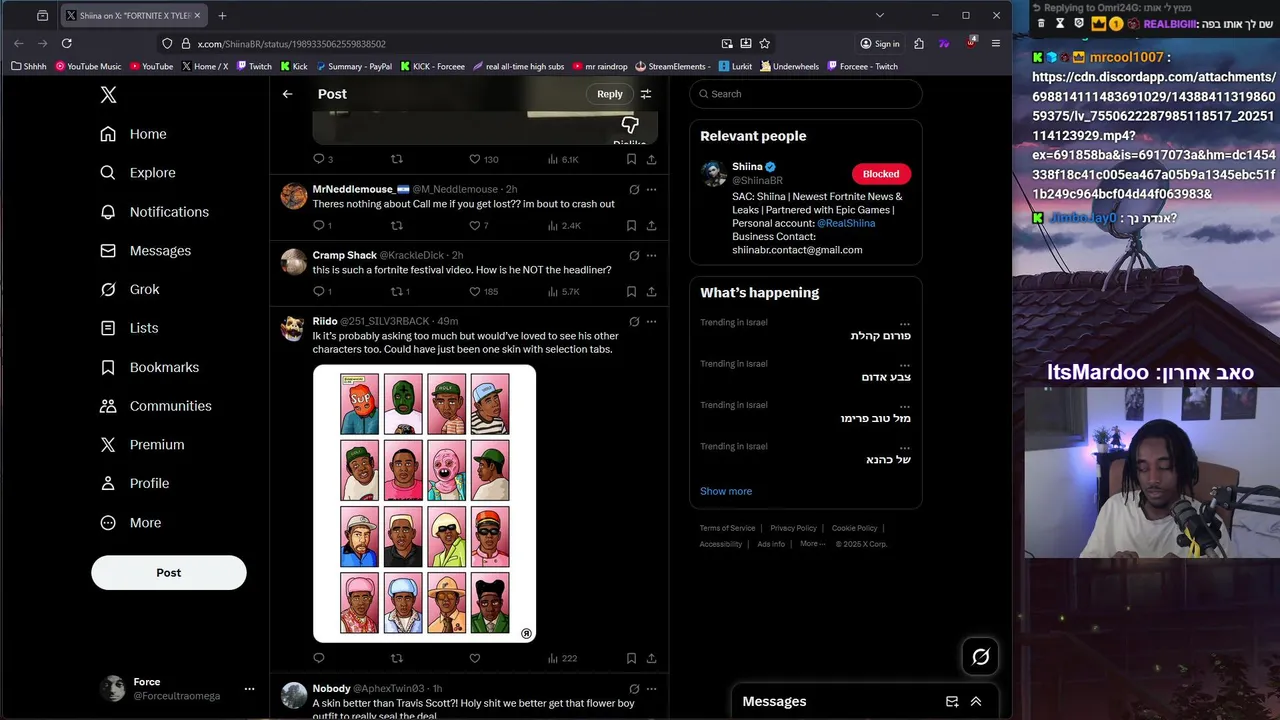Screen dimensions: 1280x720
Task: Click Show more under What's happening
Action: pos(726,491)
